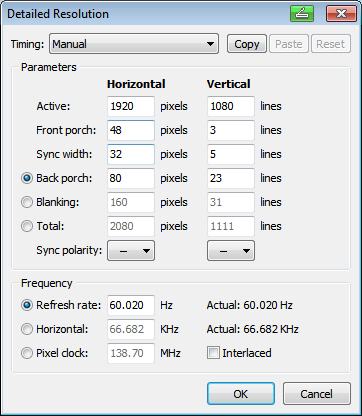Open the horizontal sync polarity dropdown
The width and height of the screenshot is (362, 416).
point(131,251)
